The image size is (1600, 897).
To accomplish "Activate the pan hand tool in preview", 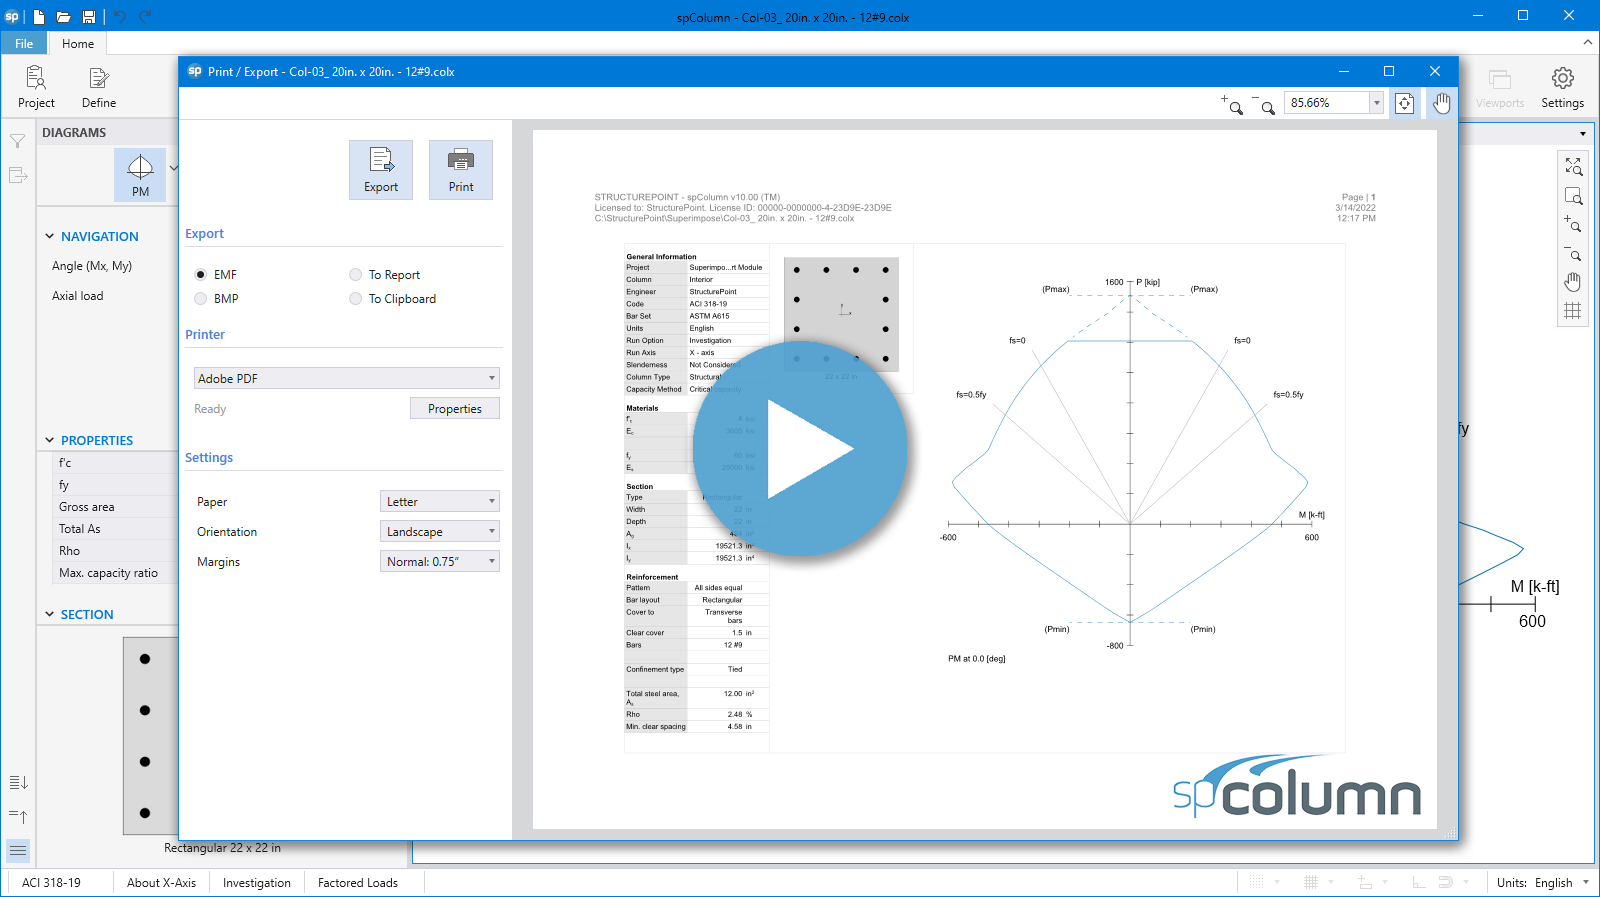I will tap(1441, 103).
